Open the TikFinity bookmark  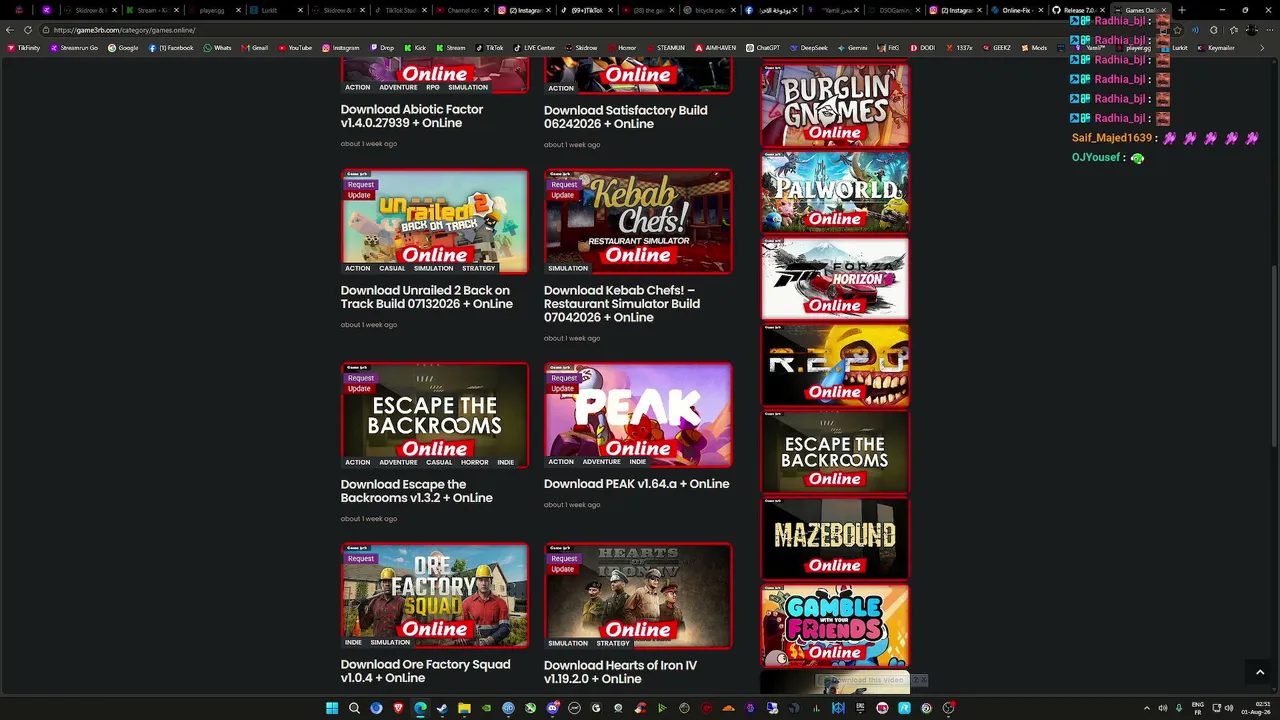[x=24, y=48]
